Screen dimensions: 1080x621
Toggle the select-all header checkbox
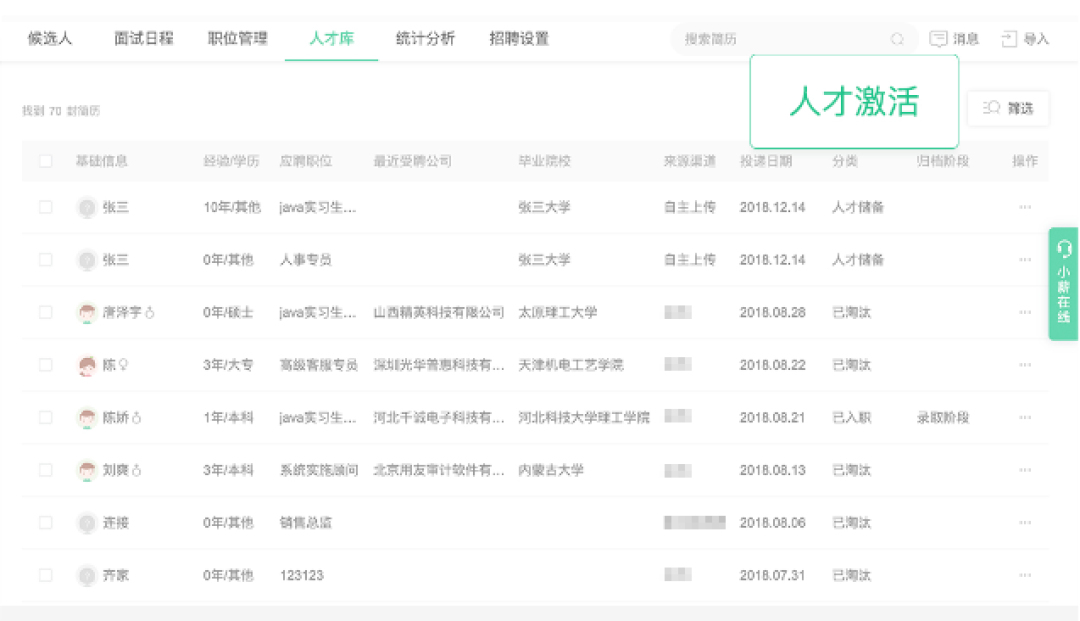click(45, 161)
